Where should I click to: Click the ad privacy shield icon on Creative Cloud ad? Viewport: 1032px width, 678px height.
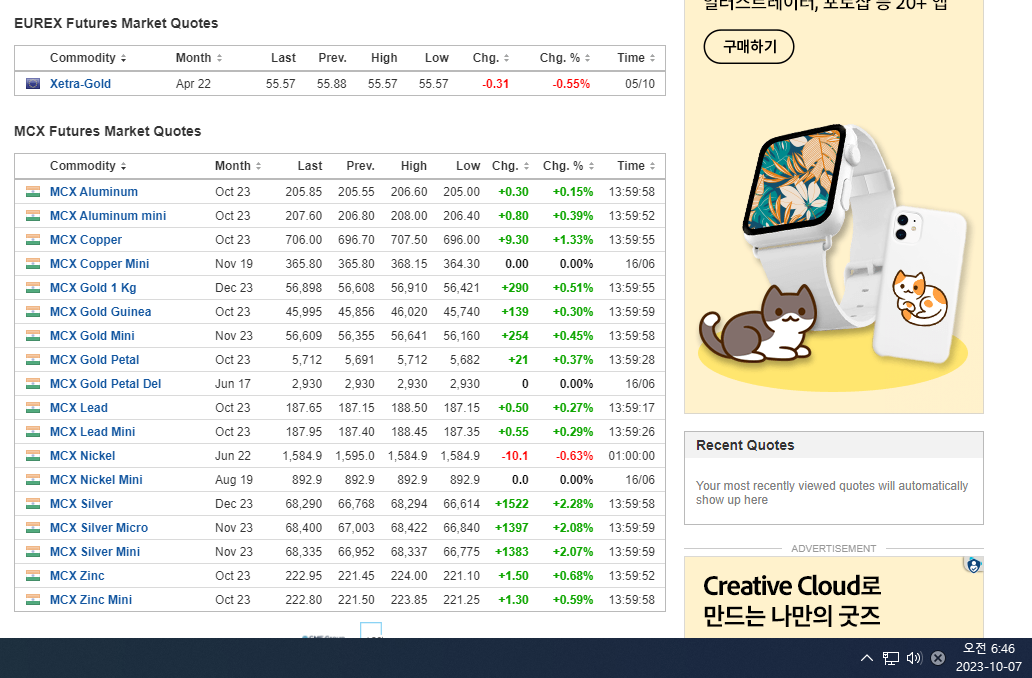point(973,565)
